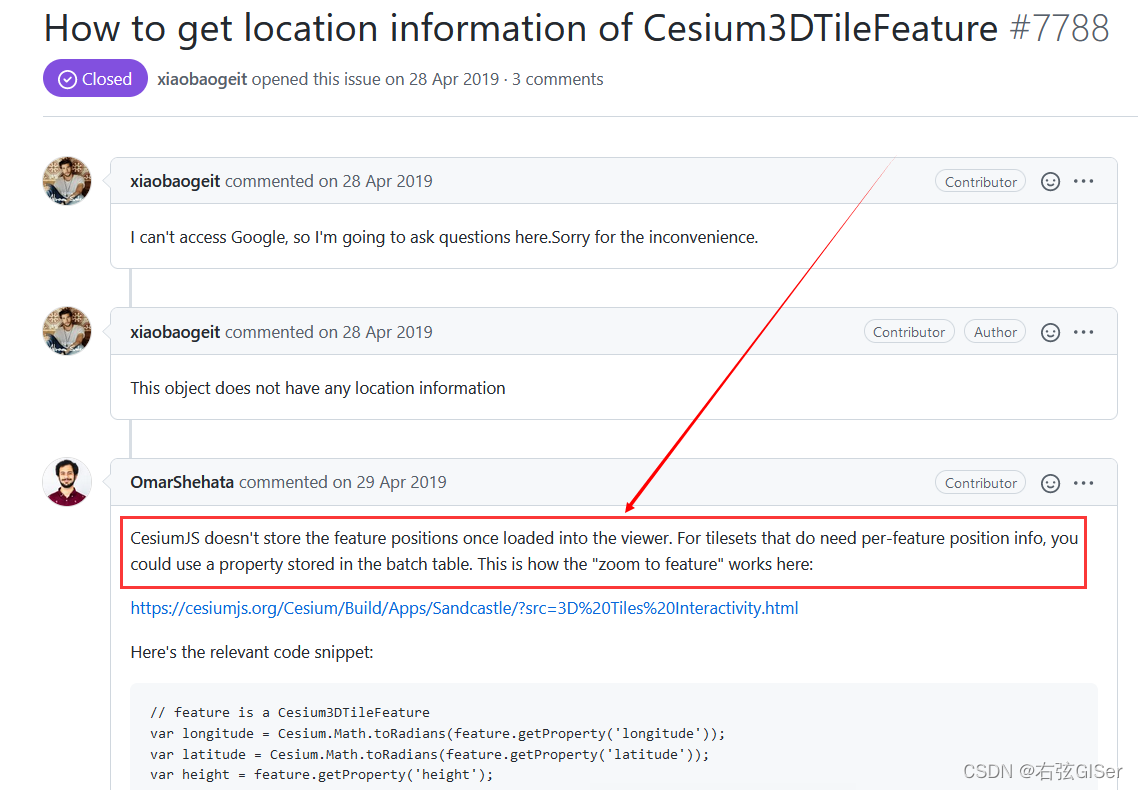Click Contributor badge on second comment
The width and height of the screenshot is (1138, 790).
[909, 332]
